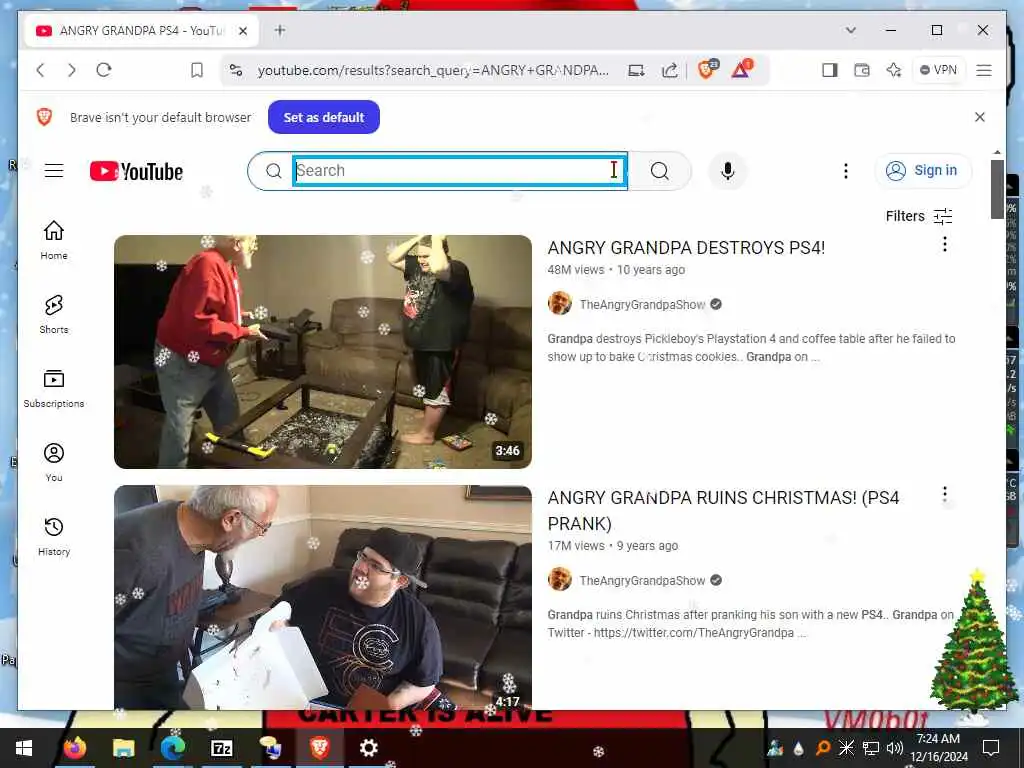Open ANGRY GRANDPA DESTROYS PS4! title link
Image resolution: width=1024 pixels, height=768 pixels.
(686, 248)
